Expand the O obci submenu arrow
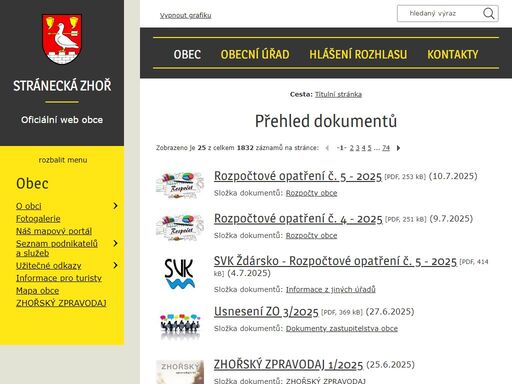This screenshot has height=384, width=512. point(115,206)
